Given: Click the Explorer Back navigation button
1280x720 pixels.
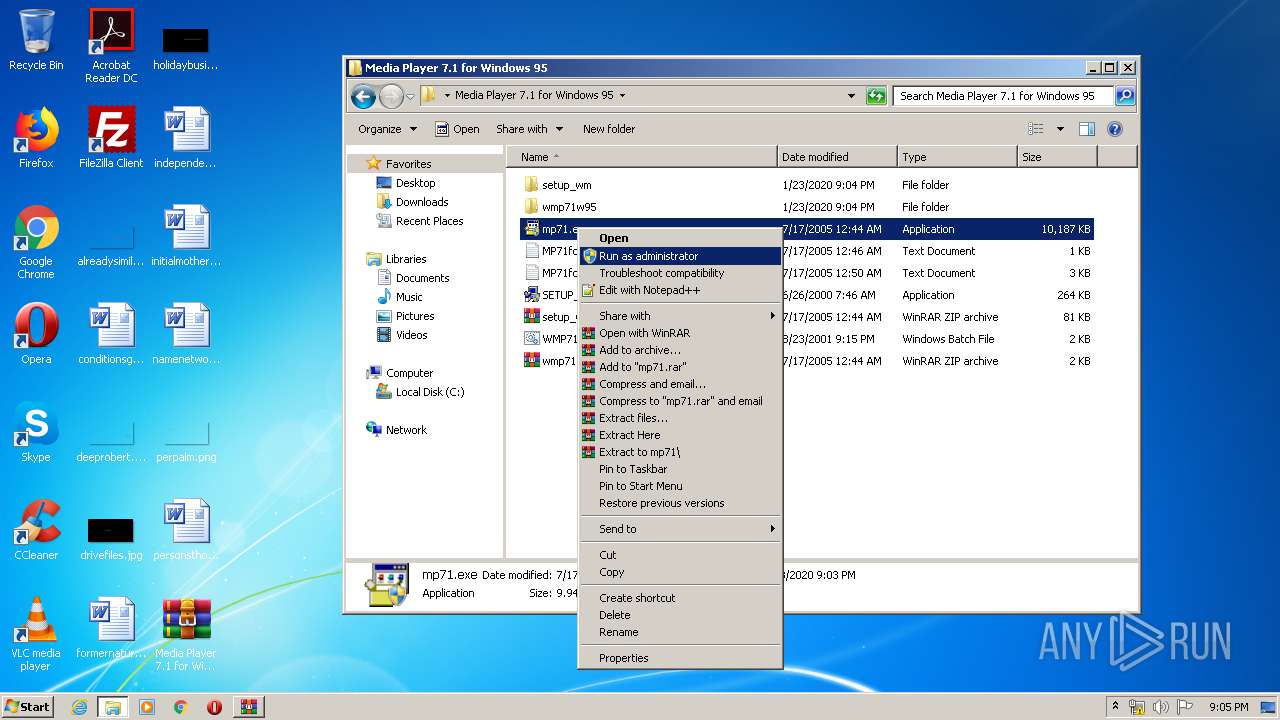Looking at the screenshot, I should 364,96.
